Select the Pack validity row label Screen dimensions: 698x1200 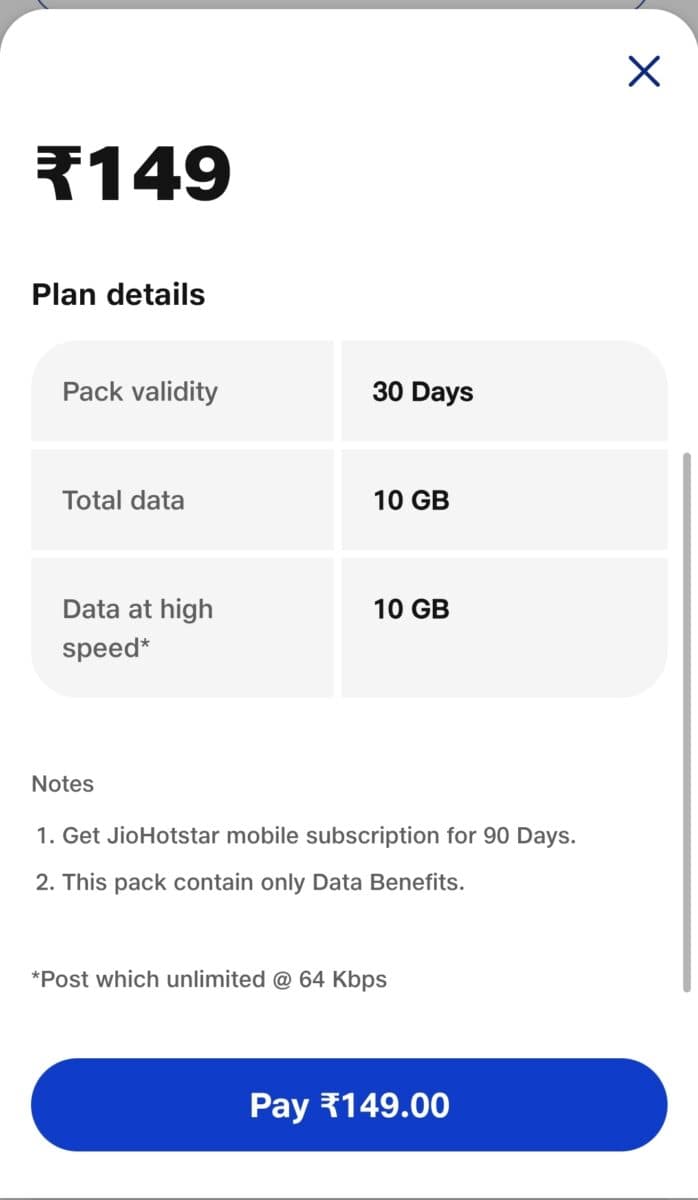[x=140, y=391]
